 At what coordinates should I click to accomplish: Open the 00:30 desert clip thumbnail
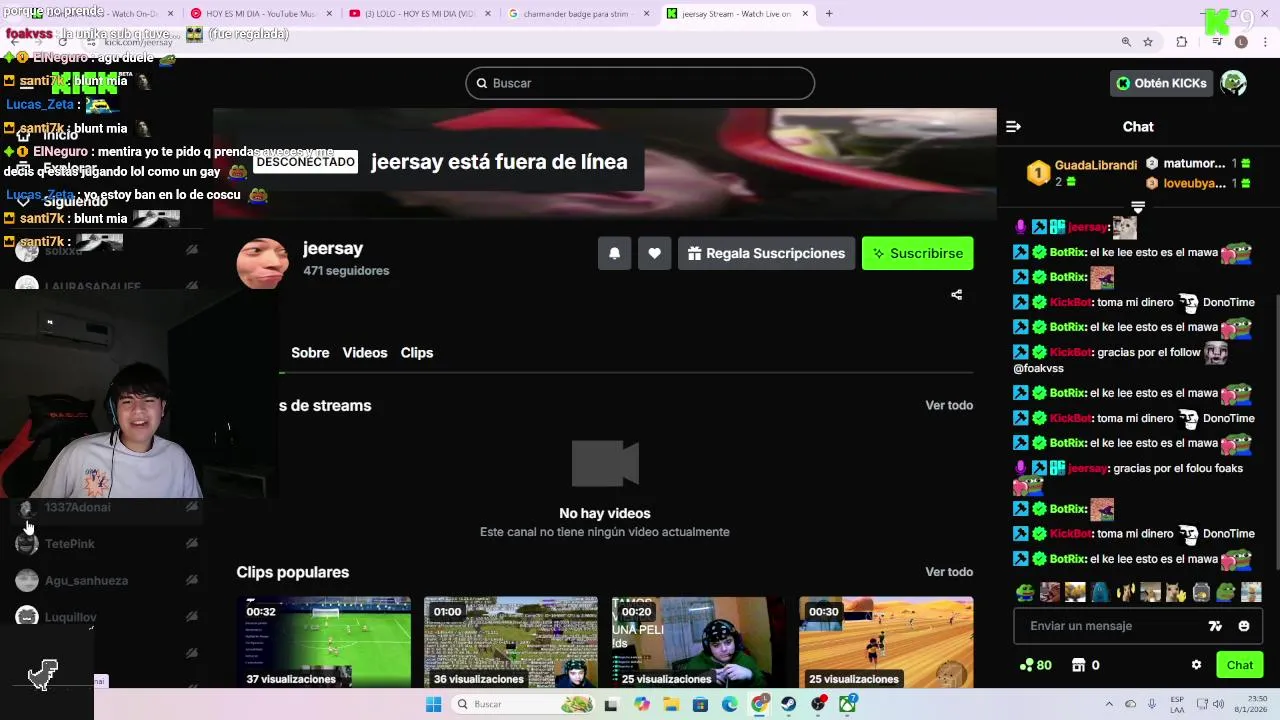[x=886, y=643]
